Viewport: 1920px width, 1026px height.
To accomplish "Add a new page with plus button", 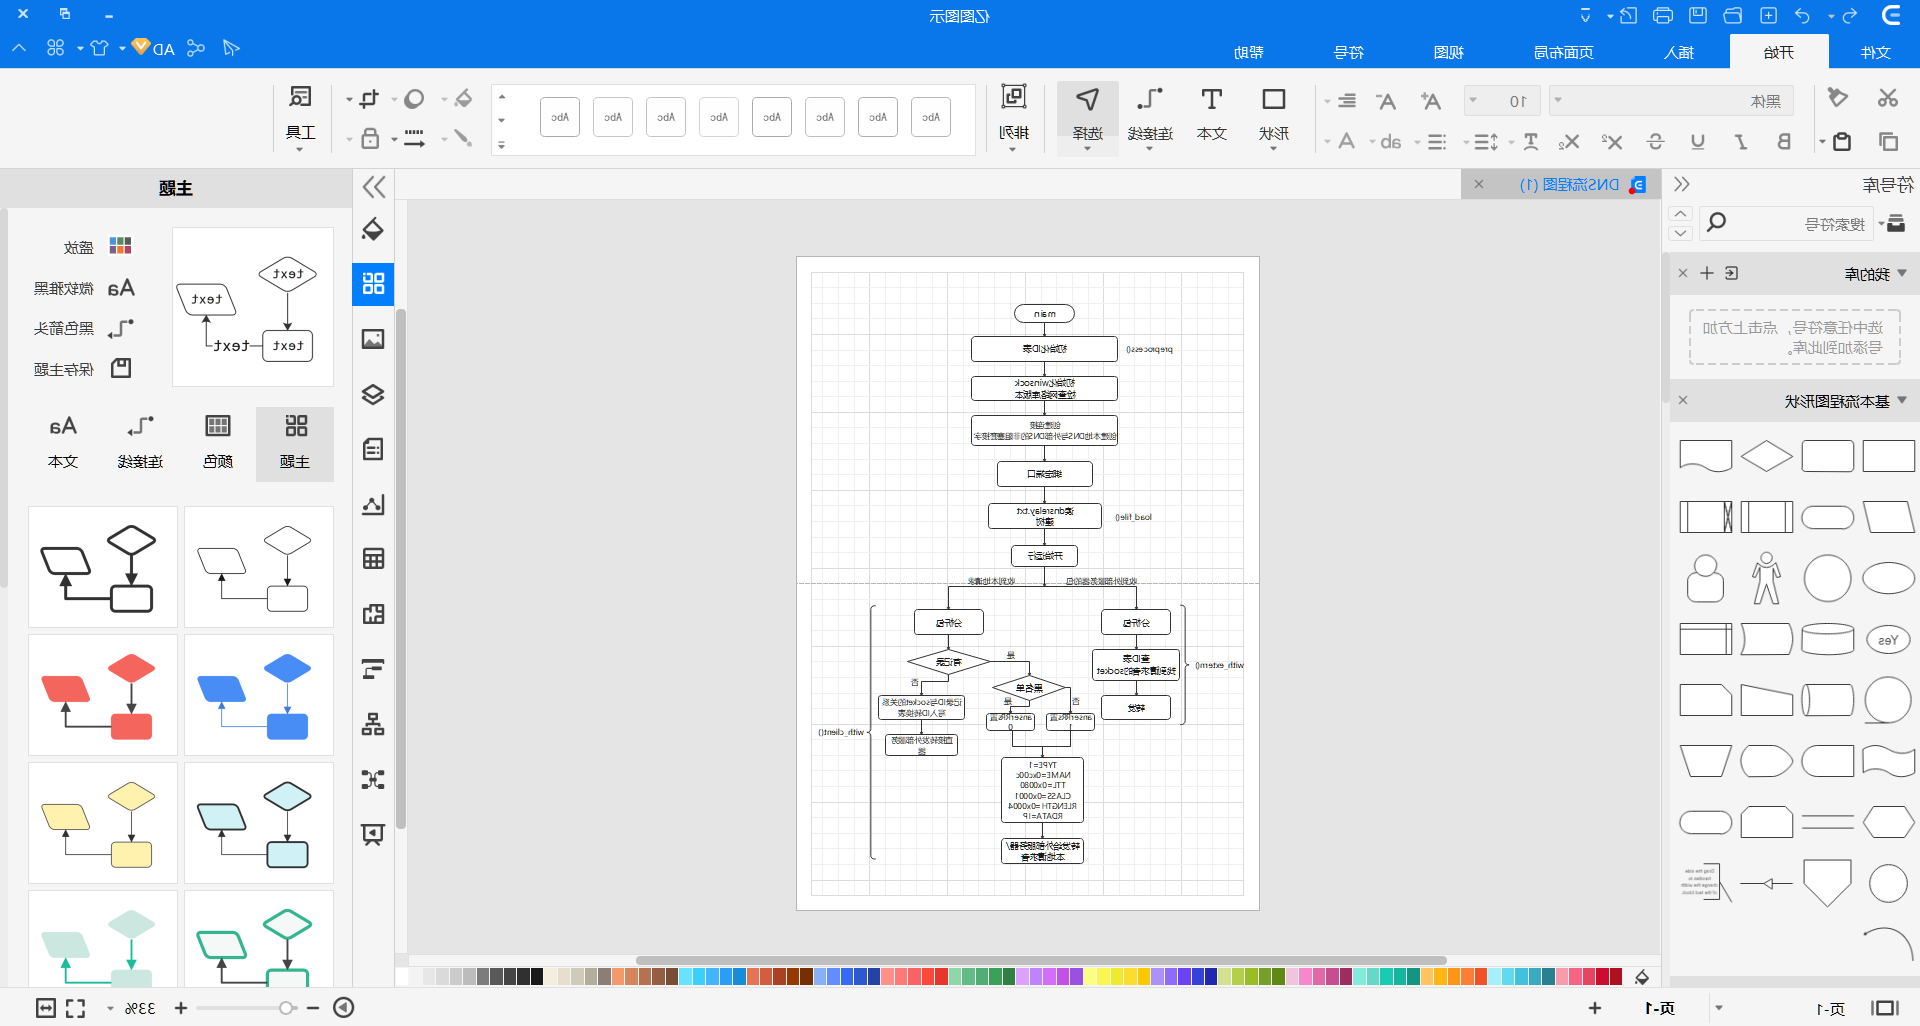I will point(1594,1008).
